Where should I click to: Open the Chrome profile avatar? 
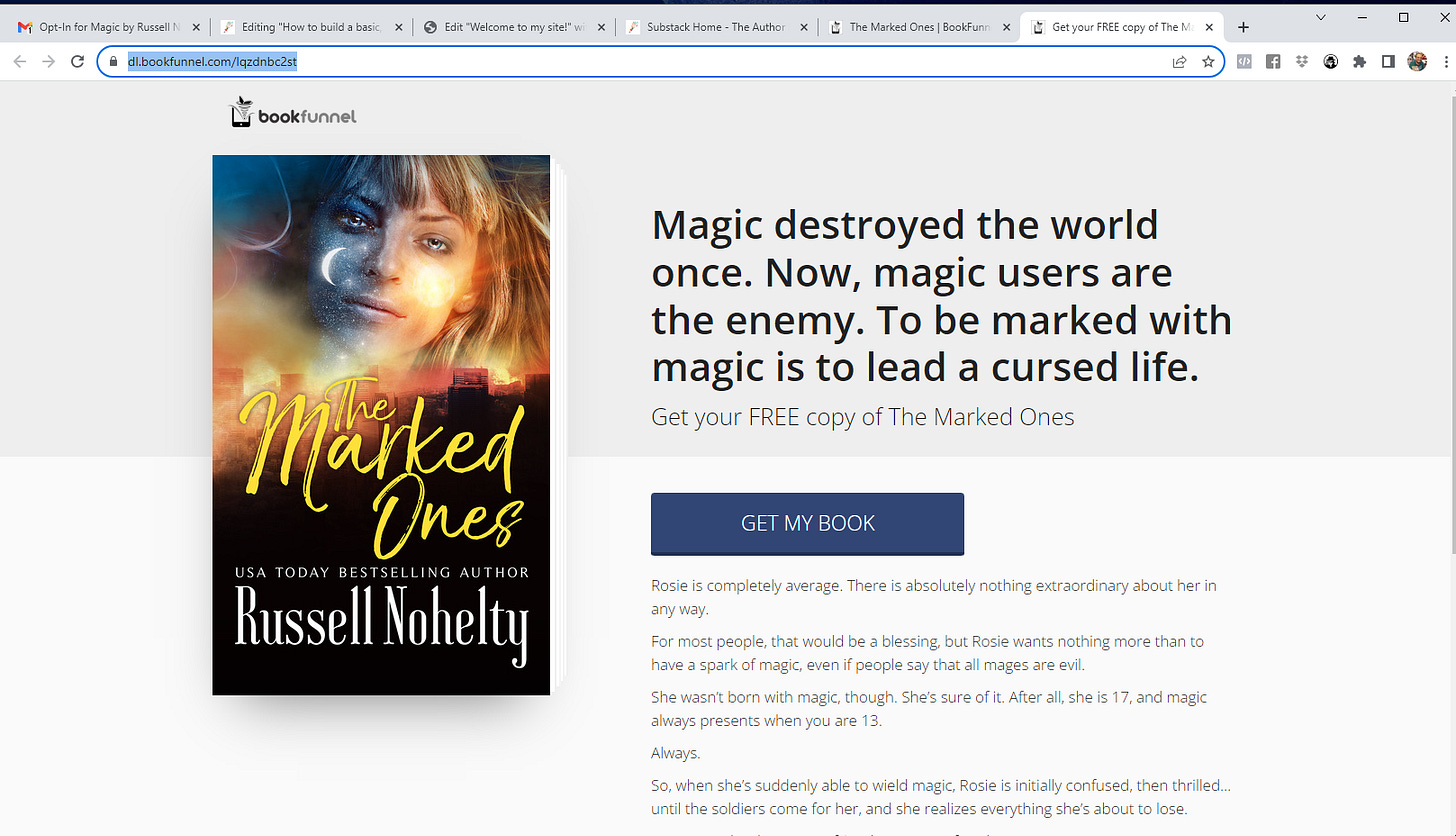pos(1417,62)
